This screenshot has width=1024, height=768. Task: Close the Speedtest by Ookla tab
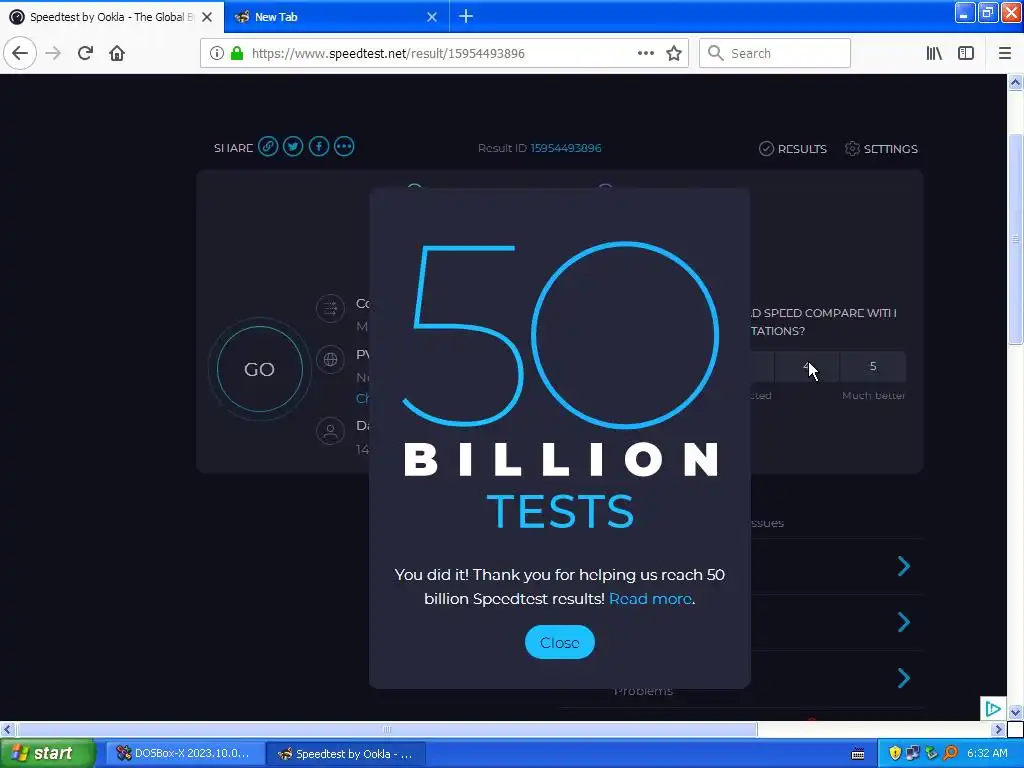pos(207,17)
